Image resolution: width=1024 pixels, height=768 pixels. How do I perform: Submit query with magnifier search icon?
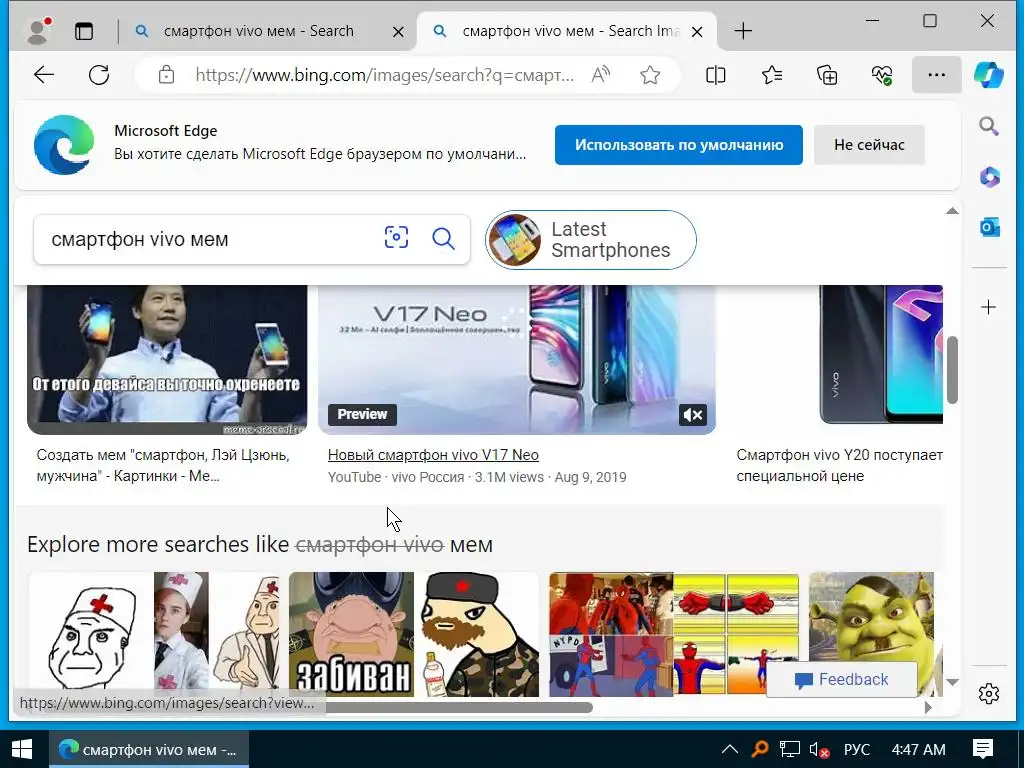point(443,238)
